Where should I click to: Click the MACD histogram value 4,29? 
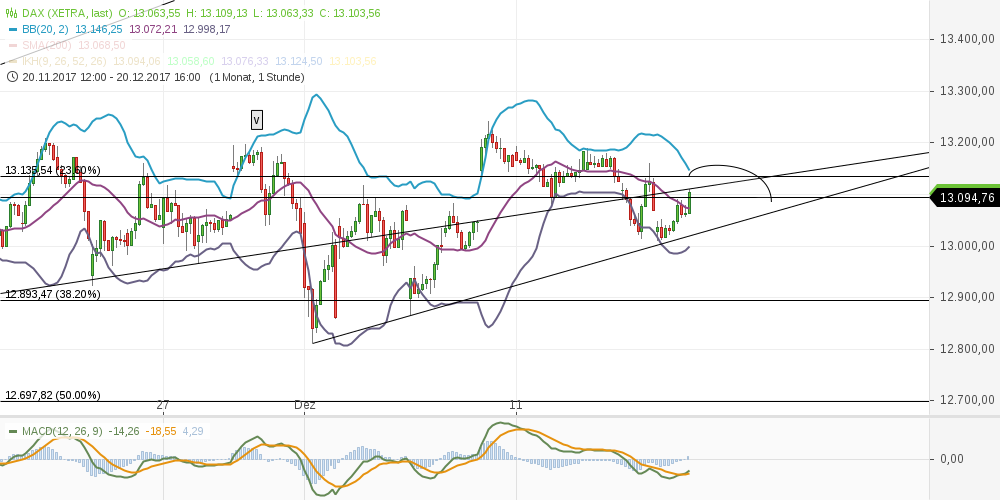tap(193, 432)
